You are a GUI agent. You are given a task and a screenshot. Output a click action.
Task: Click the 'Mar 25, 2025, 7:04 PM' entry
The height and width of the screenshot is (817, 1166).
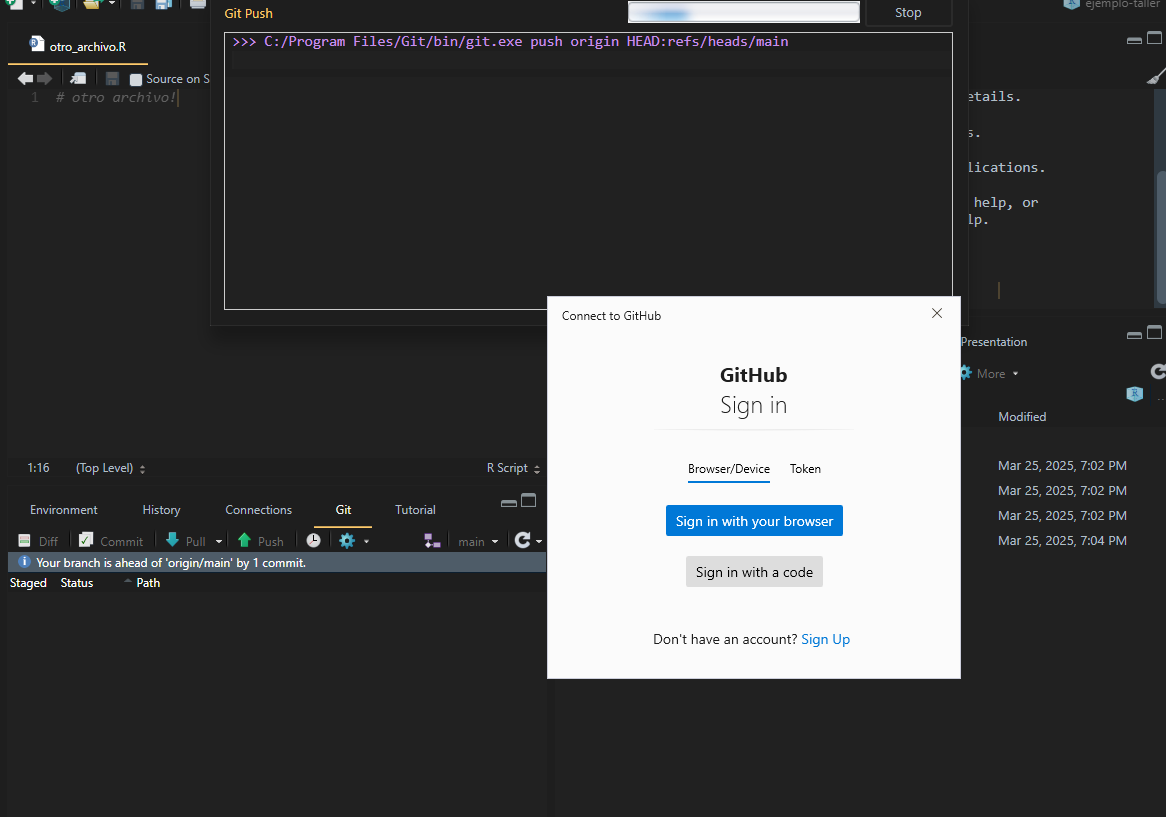(x=1062, y=540)
